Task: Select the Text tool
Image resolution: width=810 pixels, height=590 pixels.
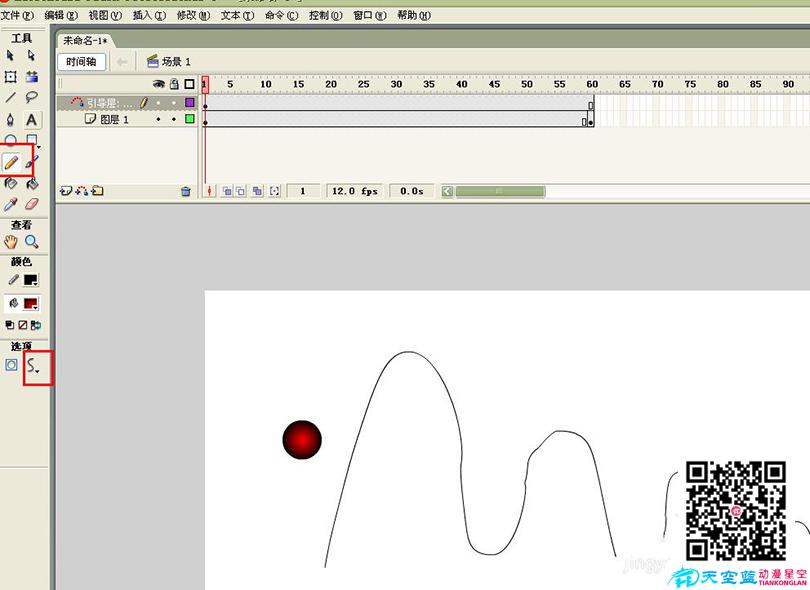Action: (32, 120)
